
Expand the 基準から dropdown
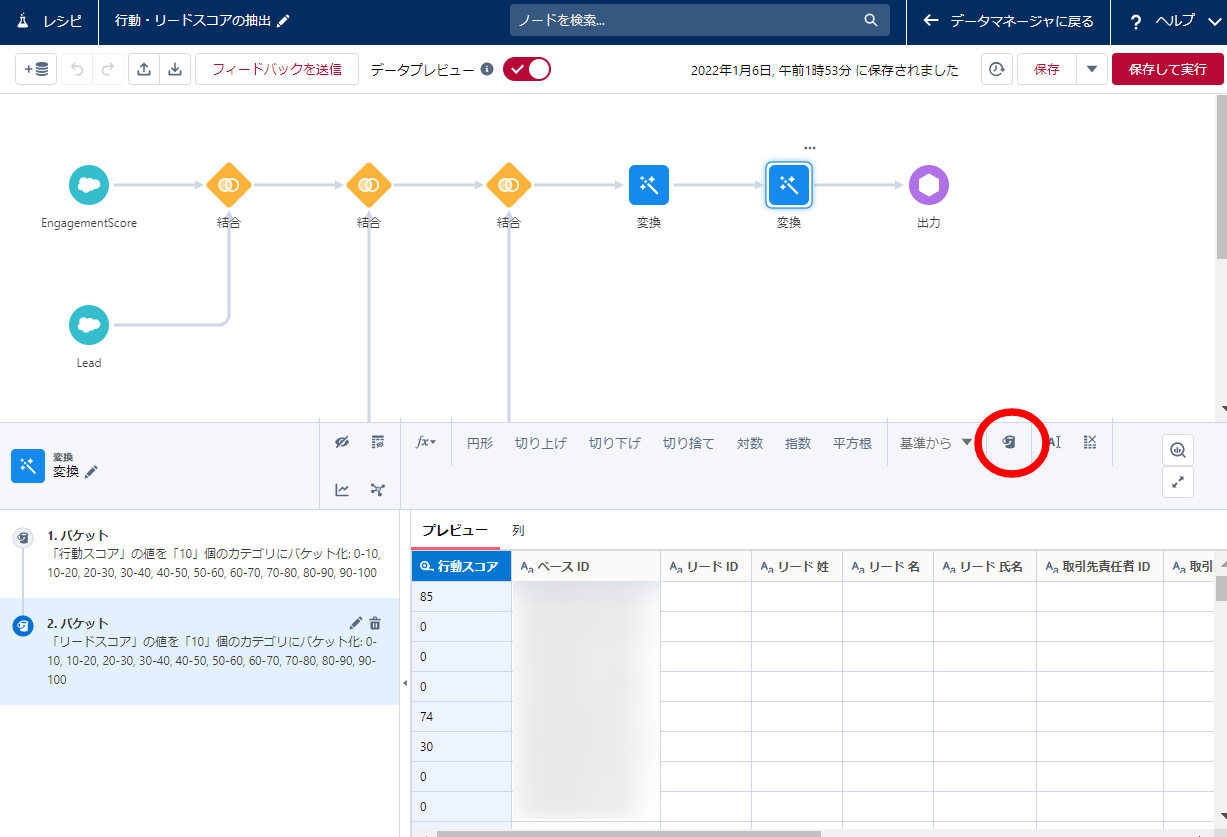[x=936, y=443]
